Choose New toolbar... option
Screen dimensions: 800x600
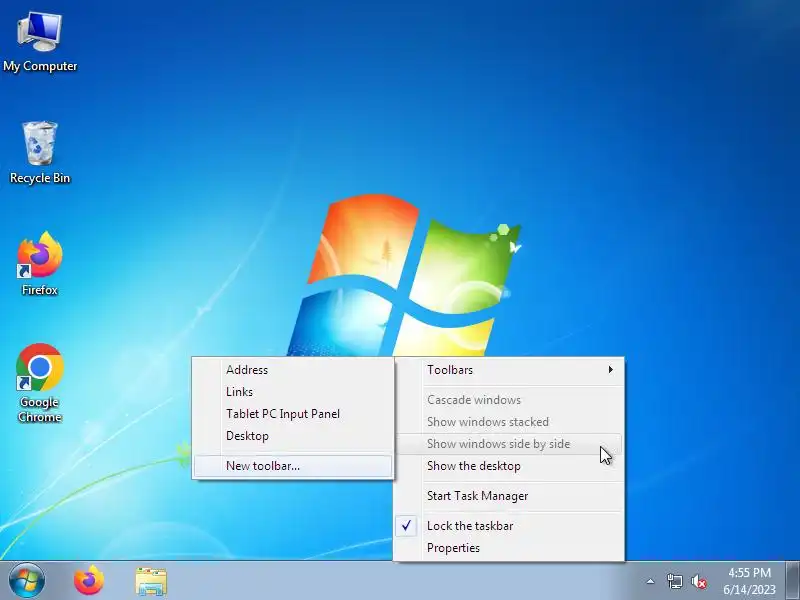click(293, 466)
